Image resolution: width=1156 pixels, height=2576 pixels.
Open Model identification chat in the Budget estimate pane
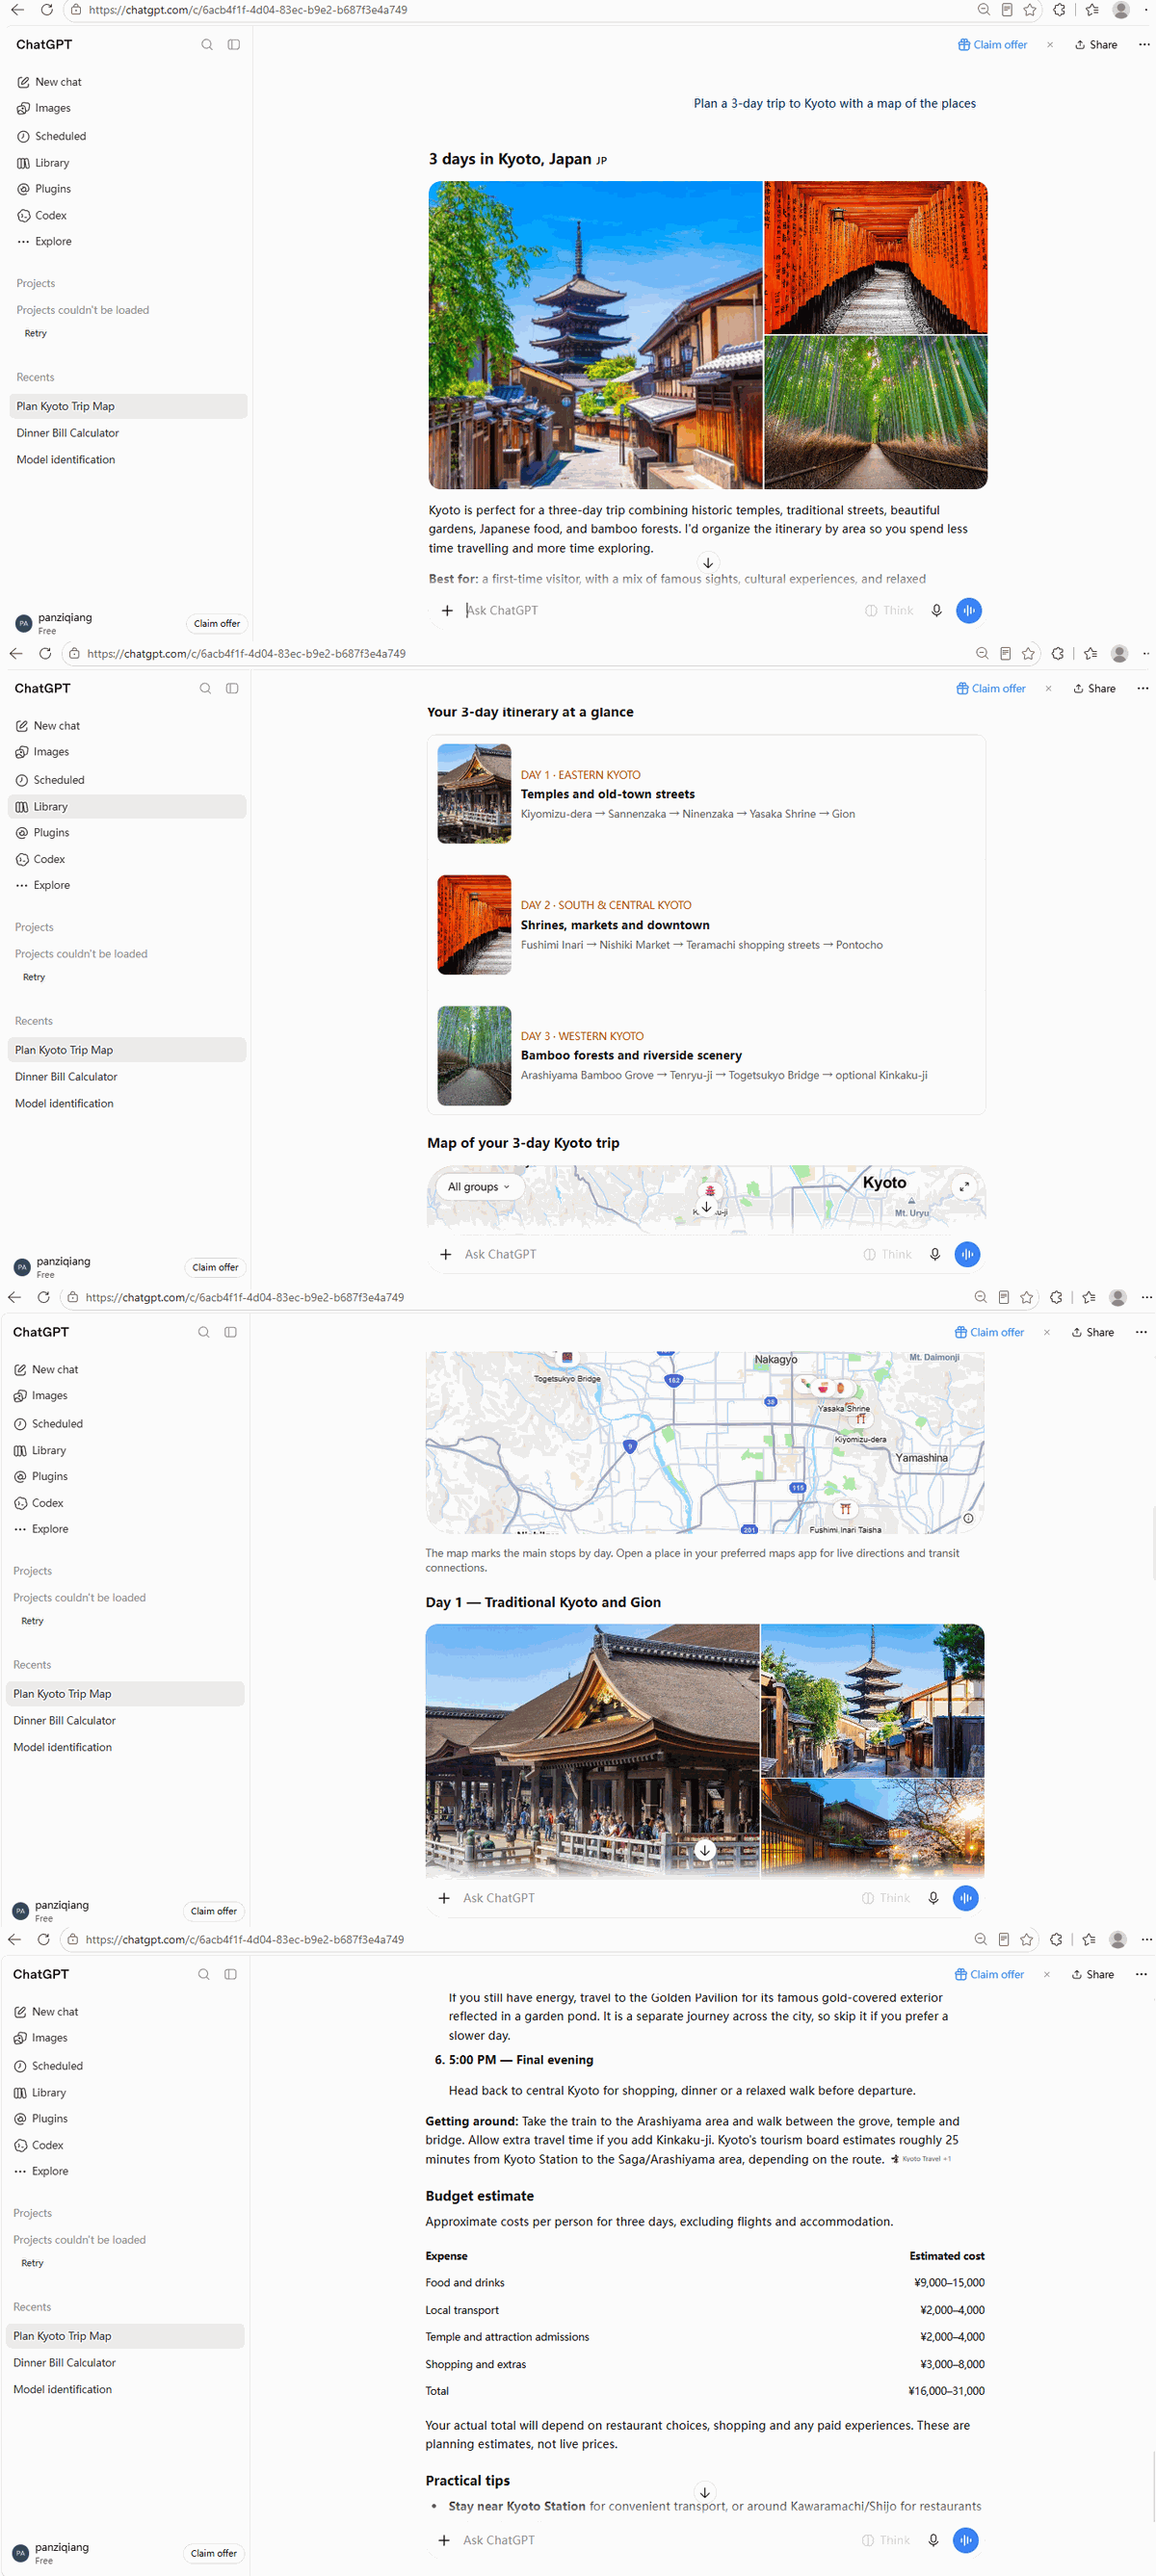click(62, 2389)
